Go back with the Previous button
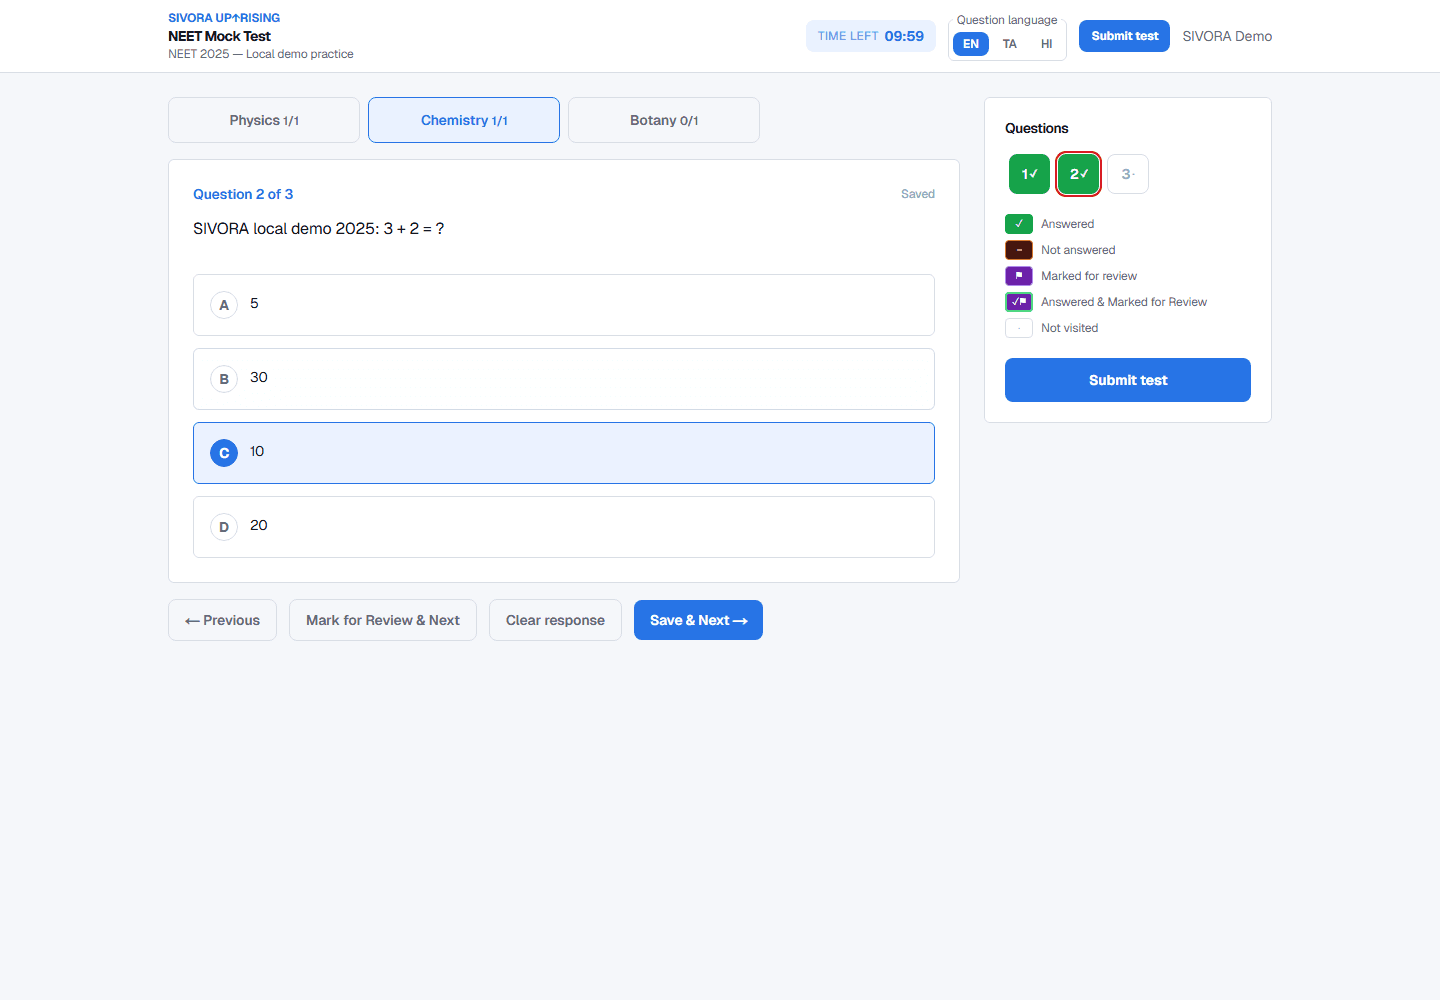1440x1000 pixels. (222, 620)
